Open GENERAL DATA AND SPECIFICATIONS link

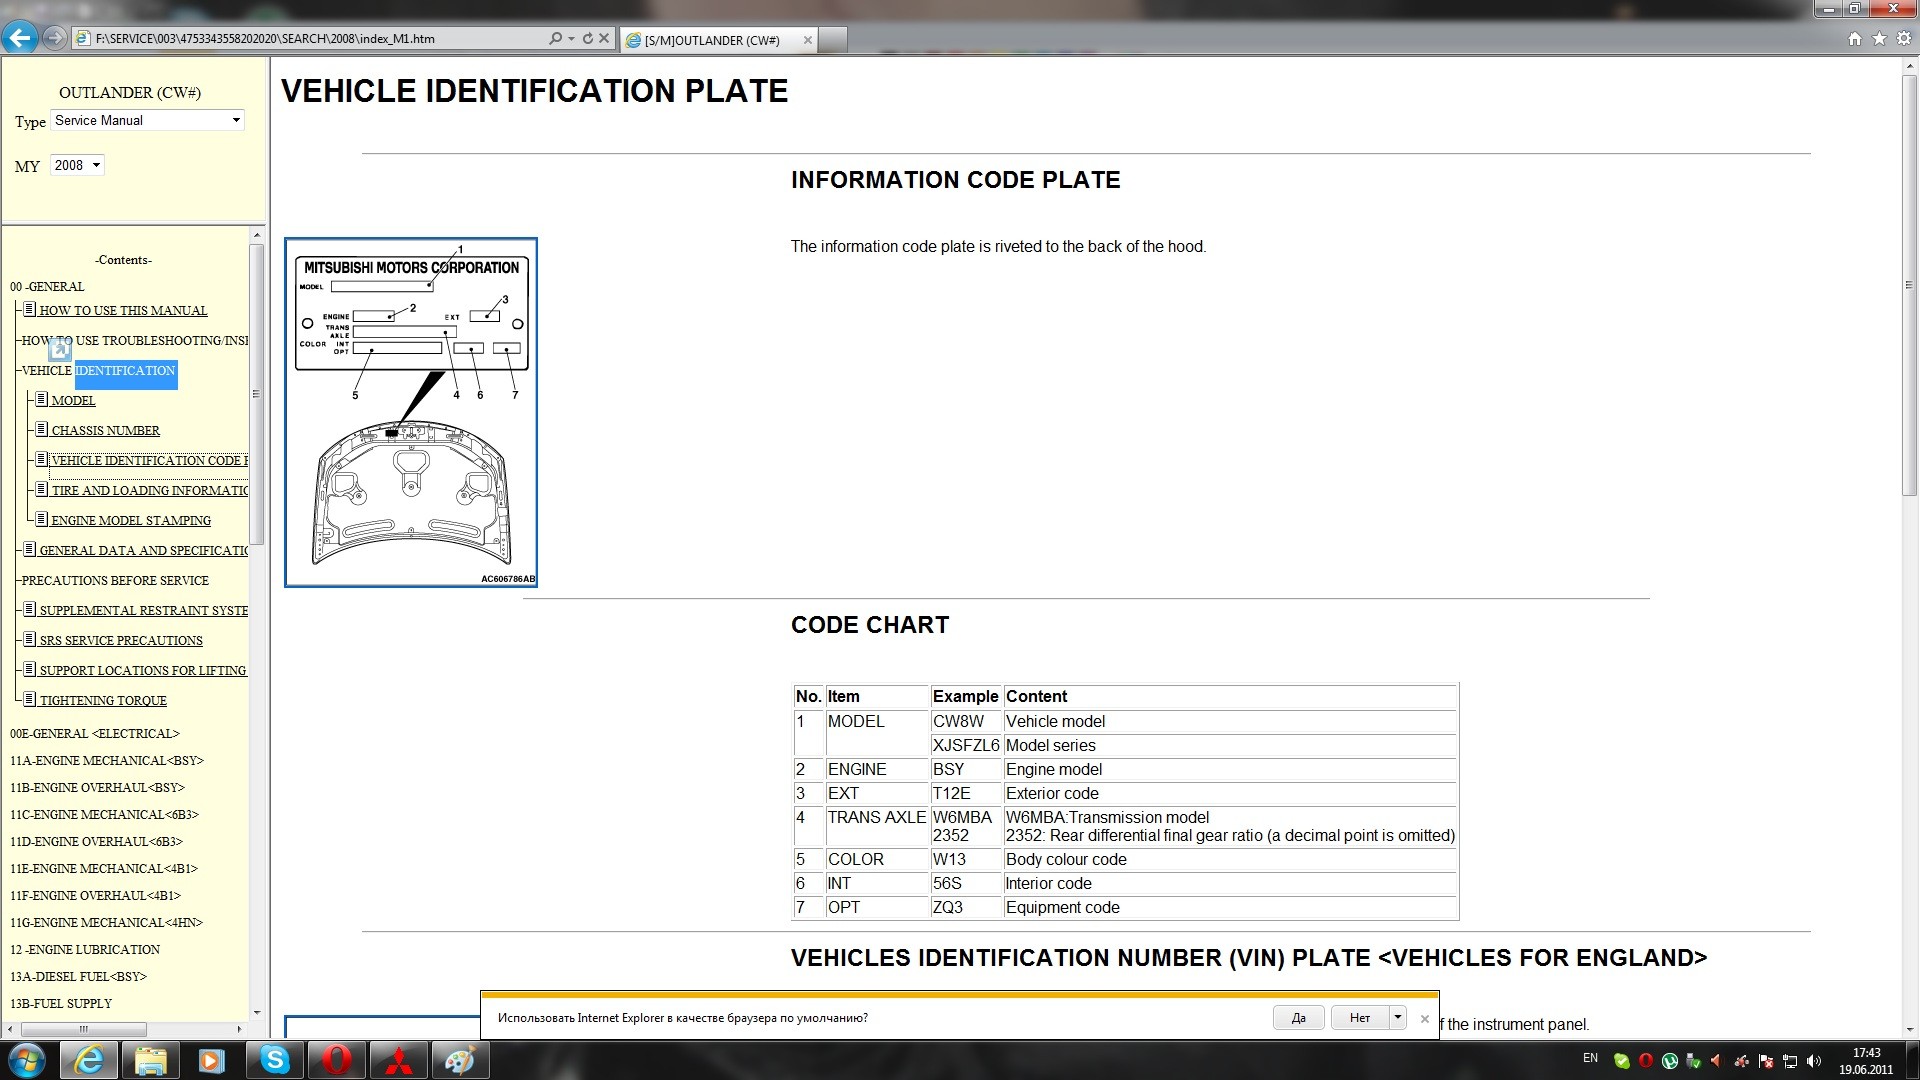click(143, 551)
